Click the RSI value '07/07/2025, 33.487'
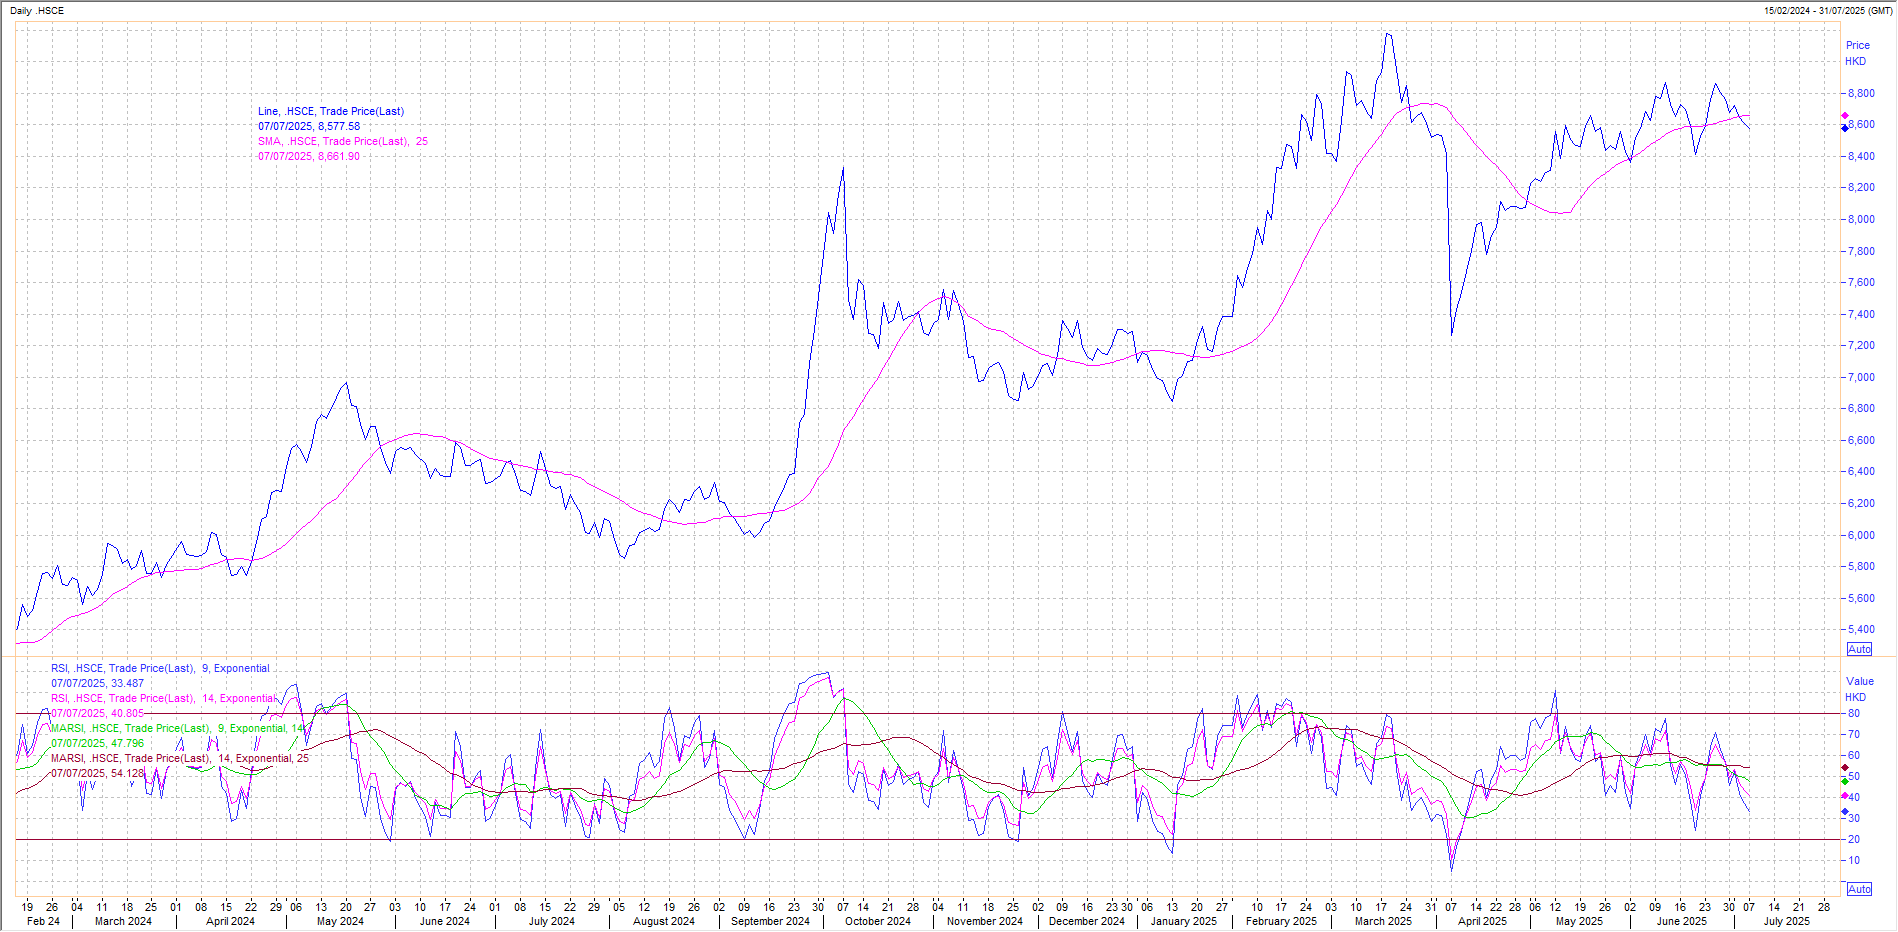The height and width of the screenshot is (932, 1898). [98, 683]
